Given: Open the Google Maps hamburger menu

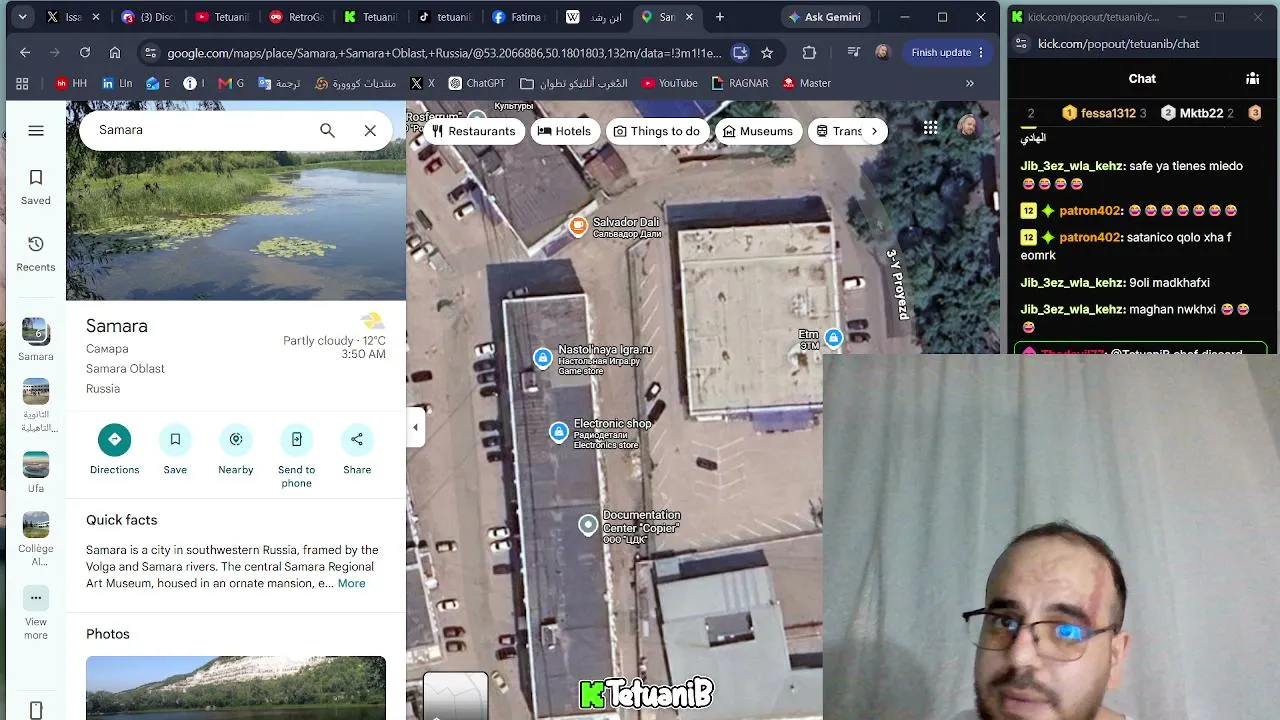Looking at the screenshot, I should [36, 130].
